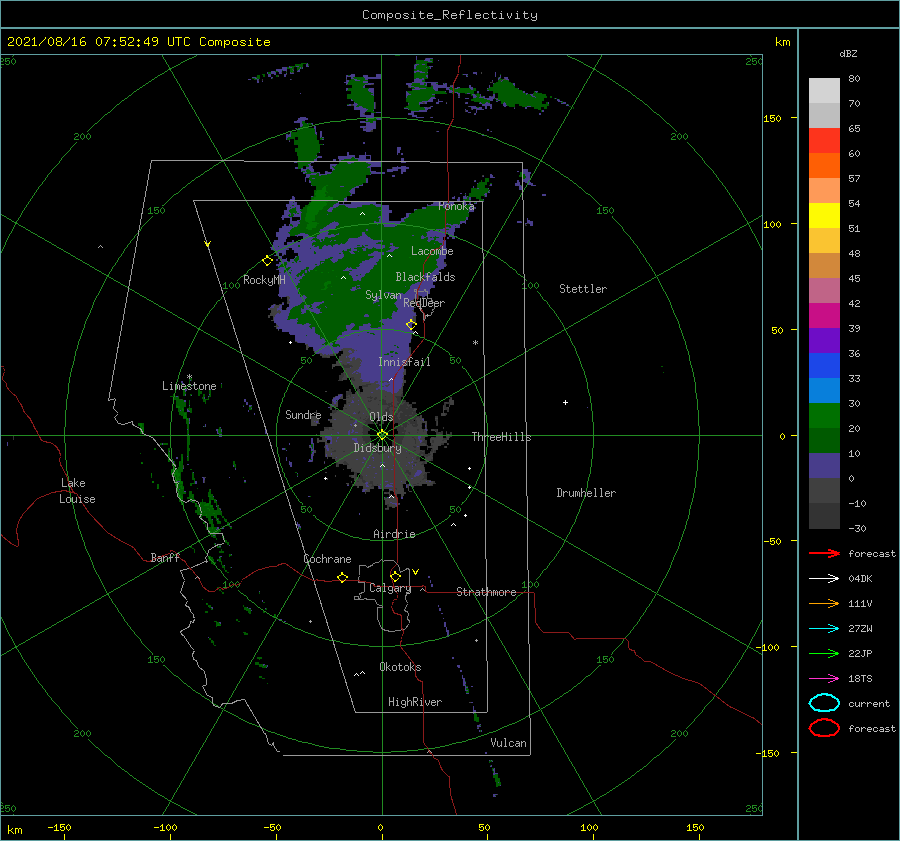Click the Sylvan label on map
900x841 pixels.
(x=383, y=295)
